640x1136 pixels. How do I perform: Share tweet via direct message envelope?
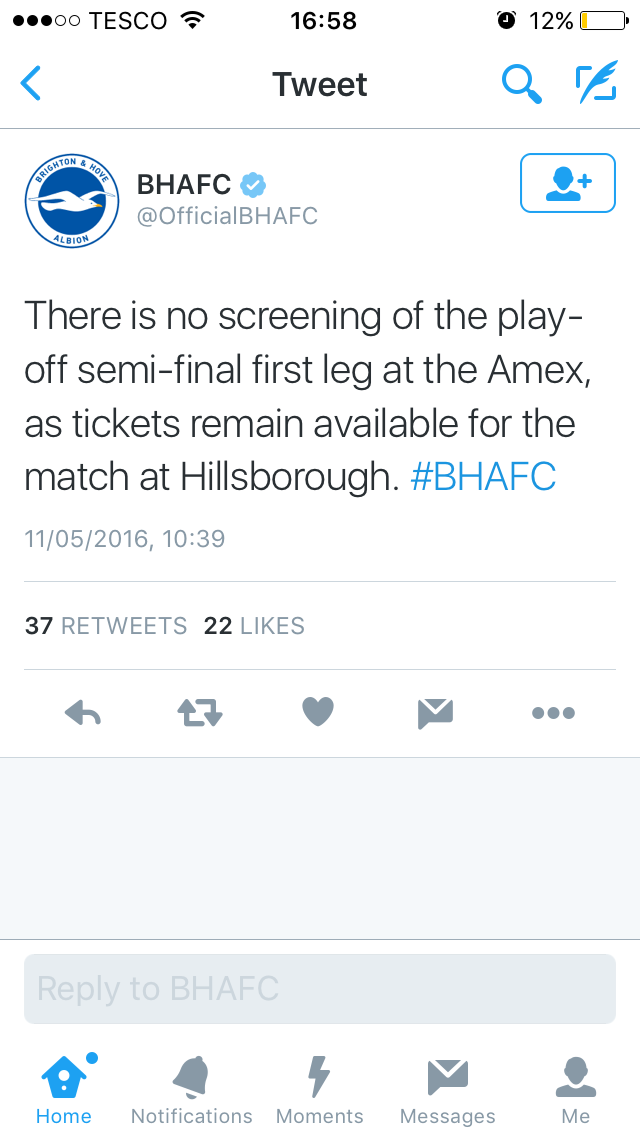(435, 713)
